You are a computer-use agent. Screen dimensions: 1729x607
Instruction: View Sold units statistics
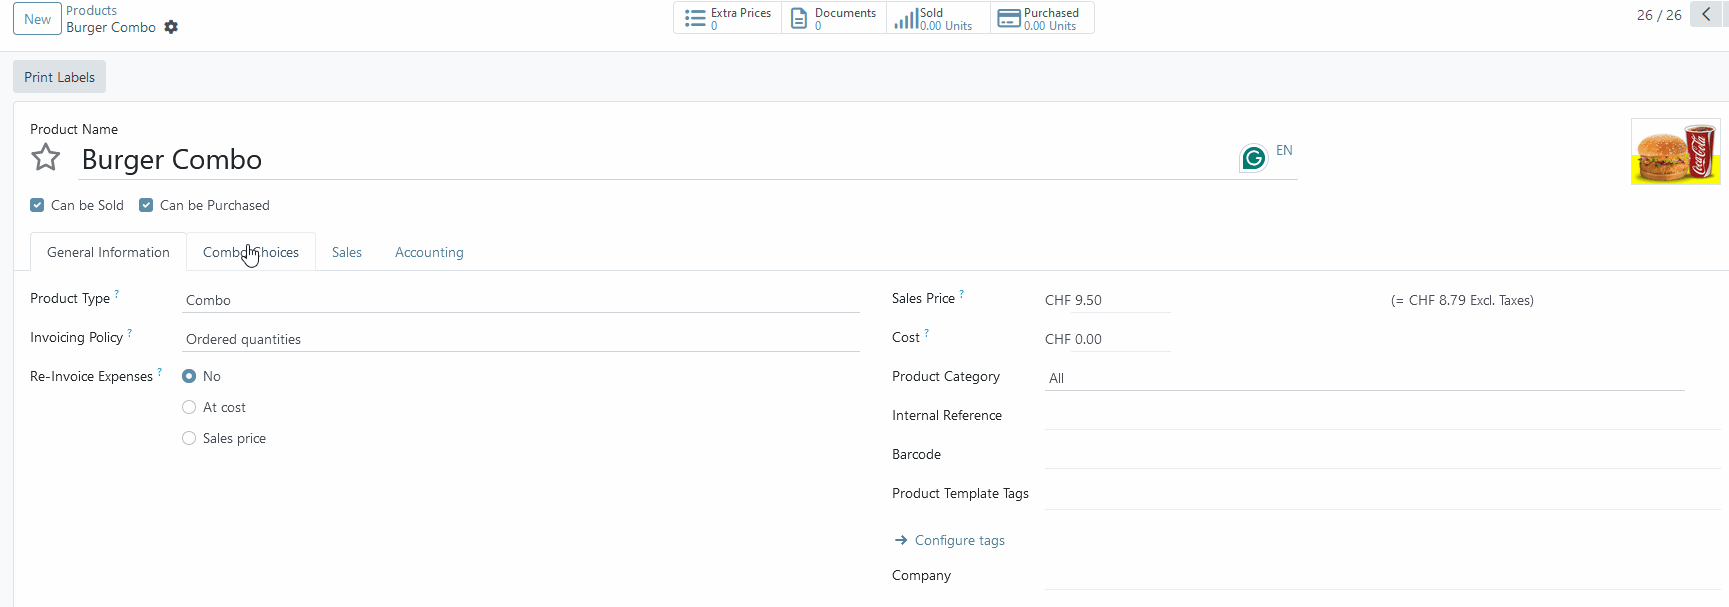pyautogui.click(x=938, y=18)
